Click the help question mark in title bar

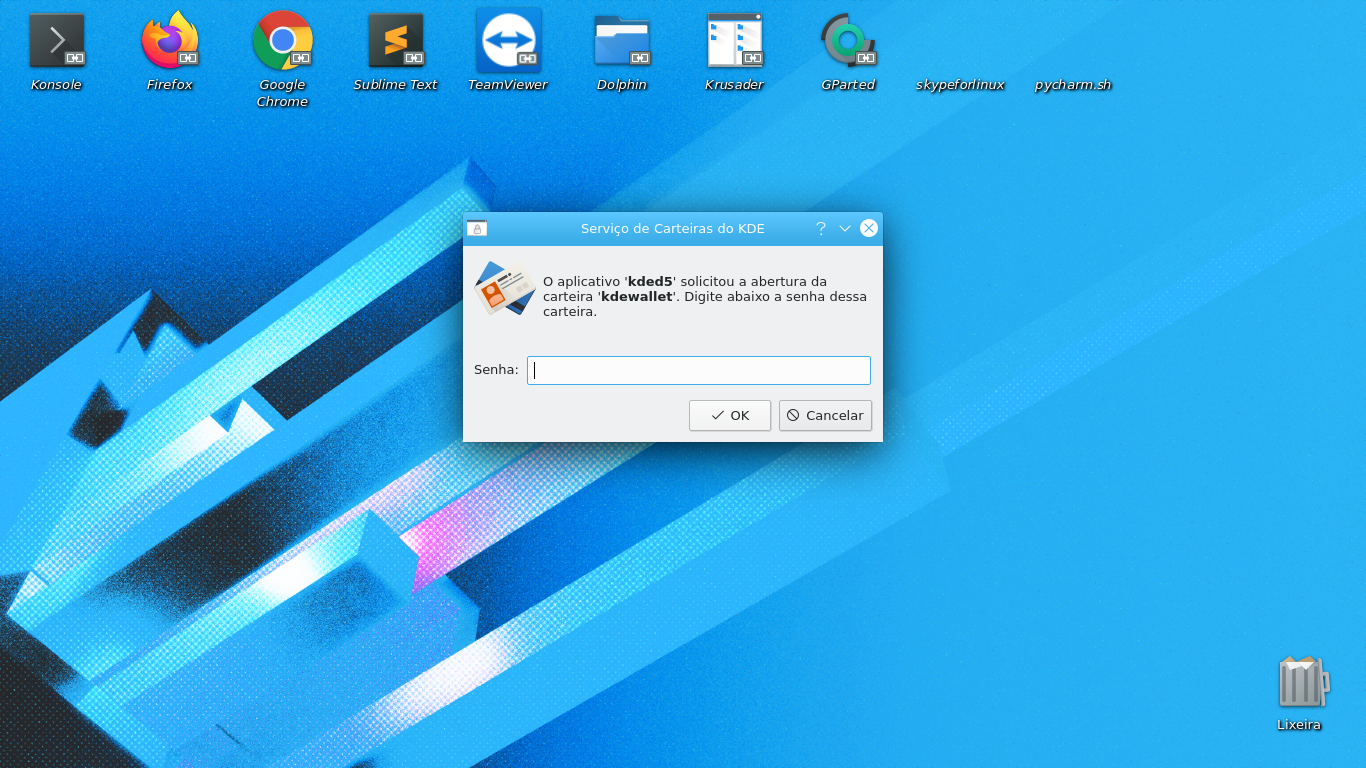point(821,228)
